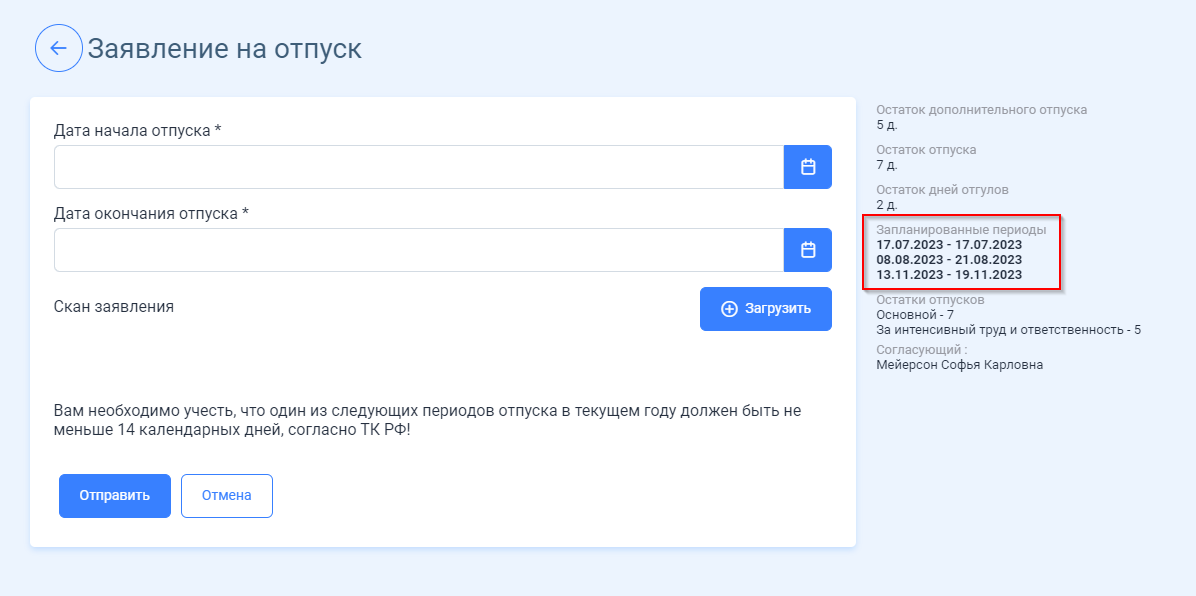Click the Заявление на отпуск page title
The image size is (1196, 596).
point(224,49)
